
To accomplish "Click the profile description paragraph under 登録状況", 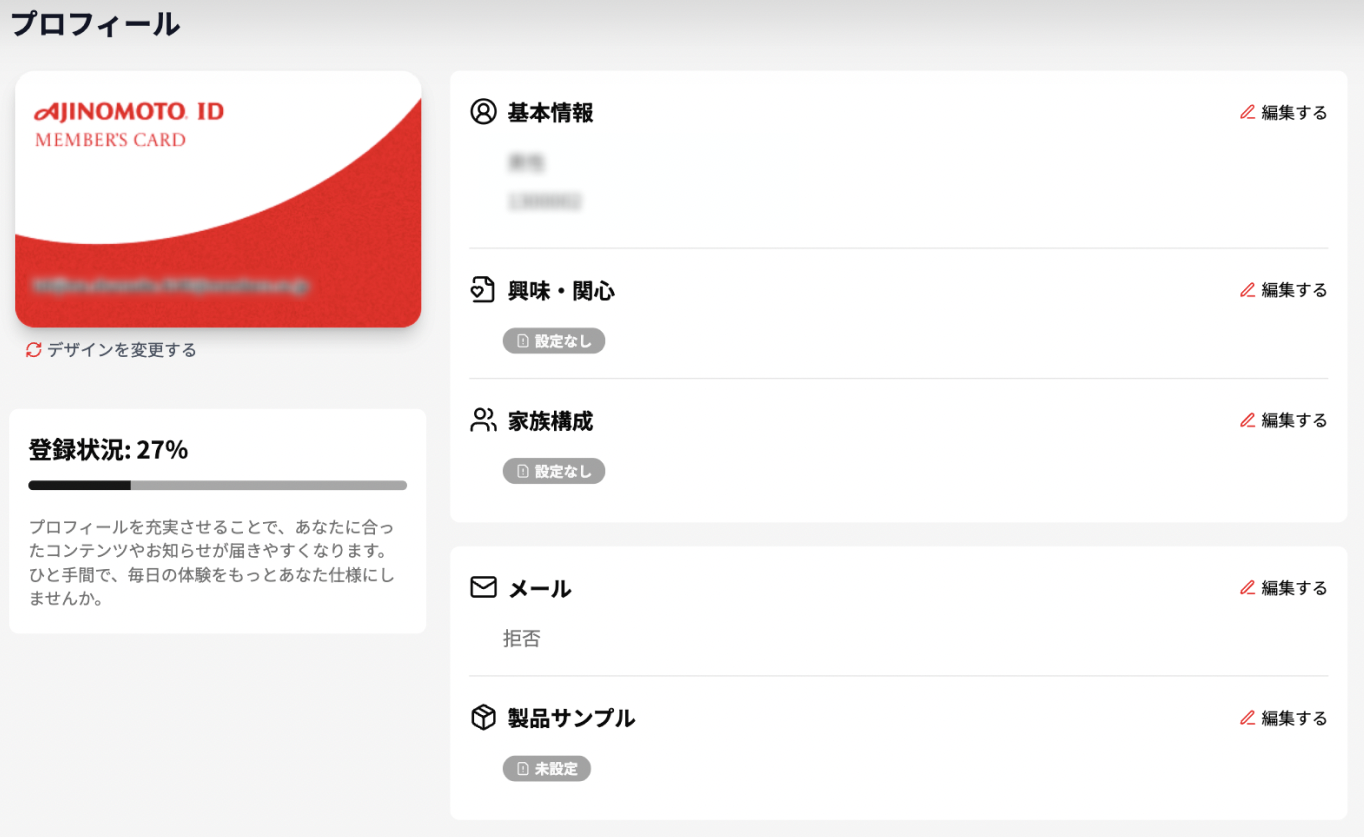I will click(212, 562).
